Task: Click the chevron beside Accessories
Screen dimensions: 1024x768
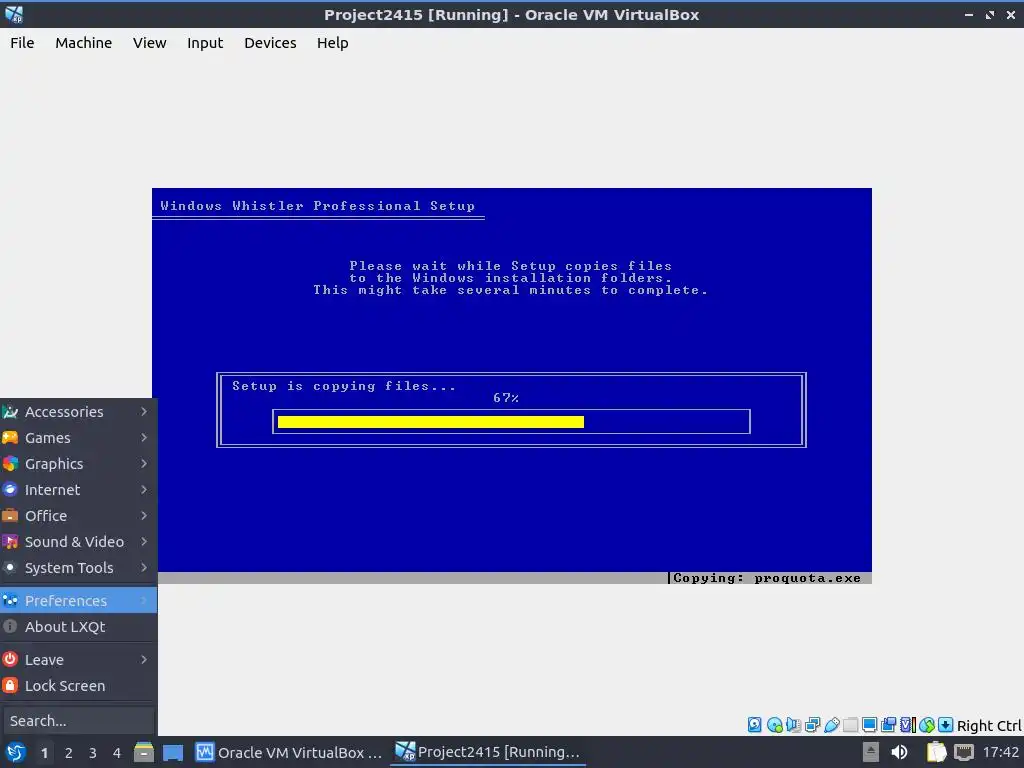Action: coord(144,411)
